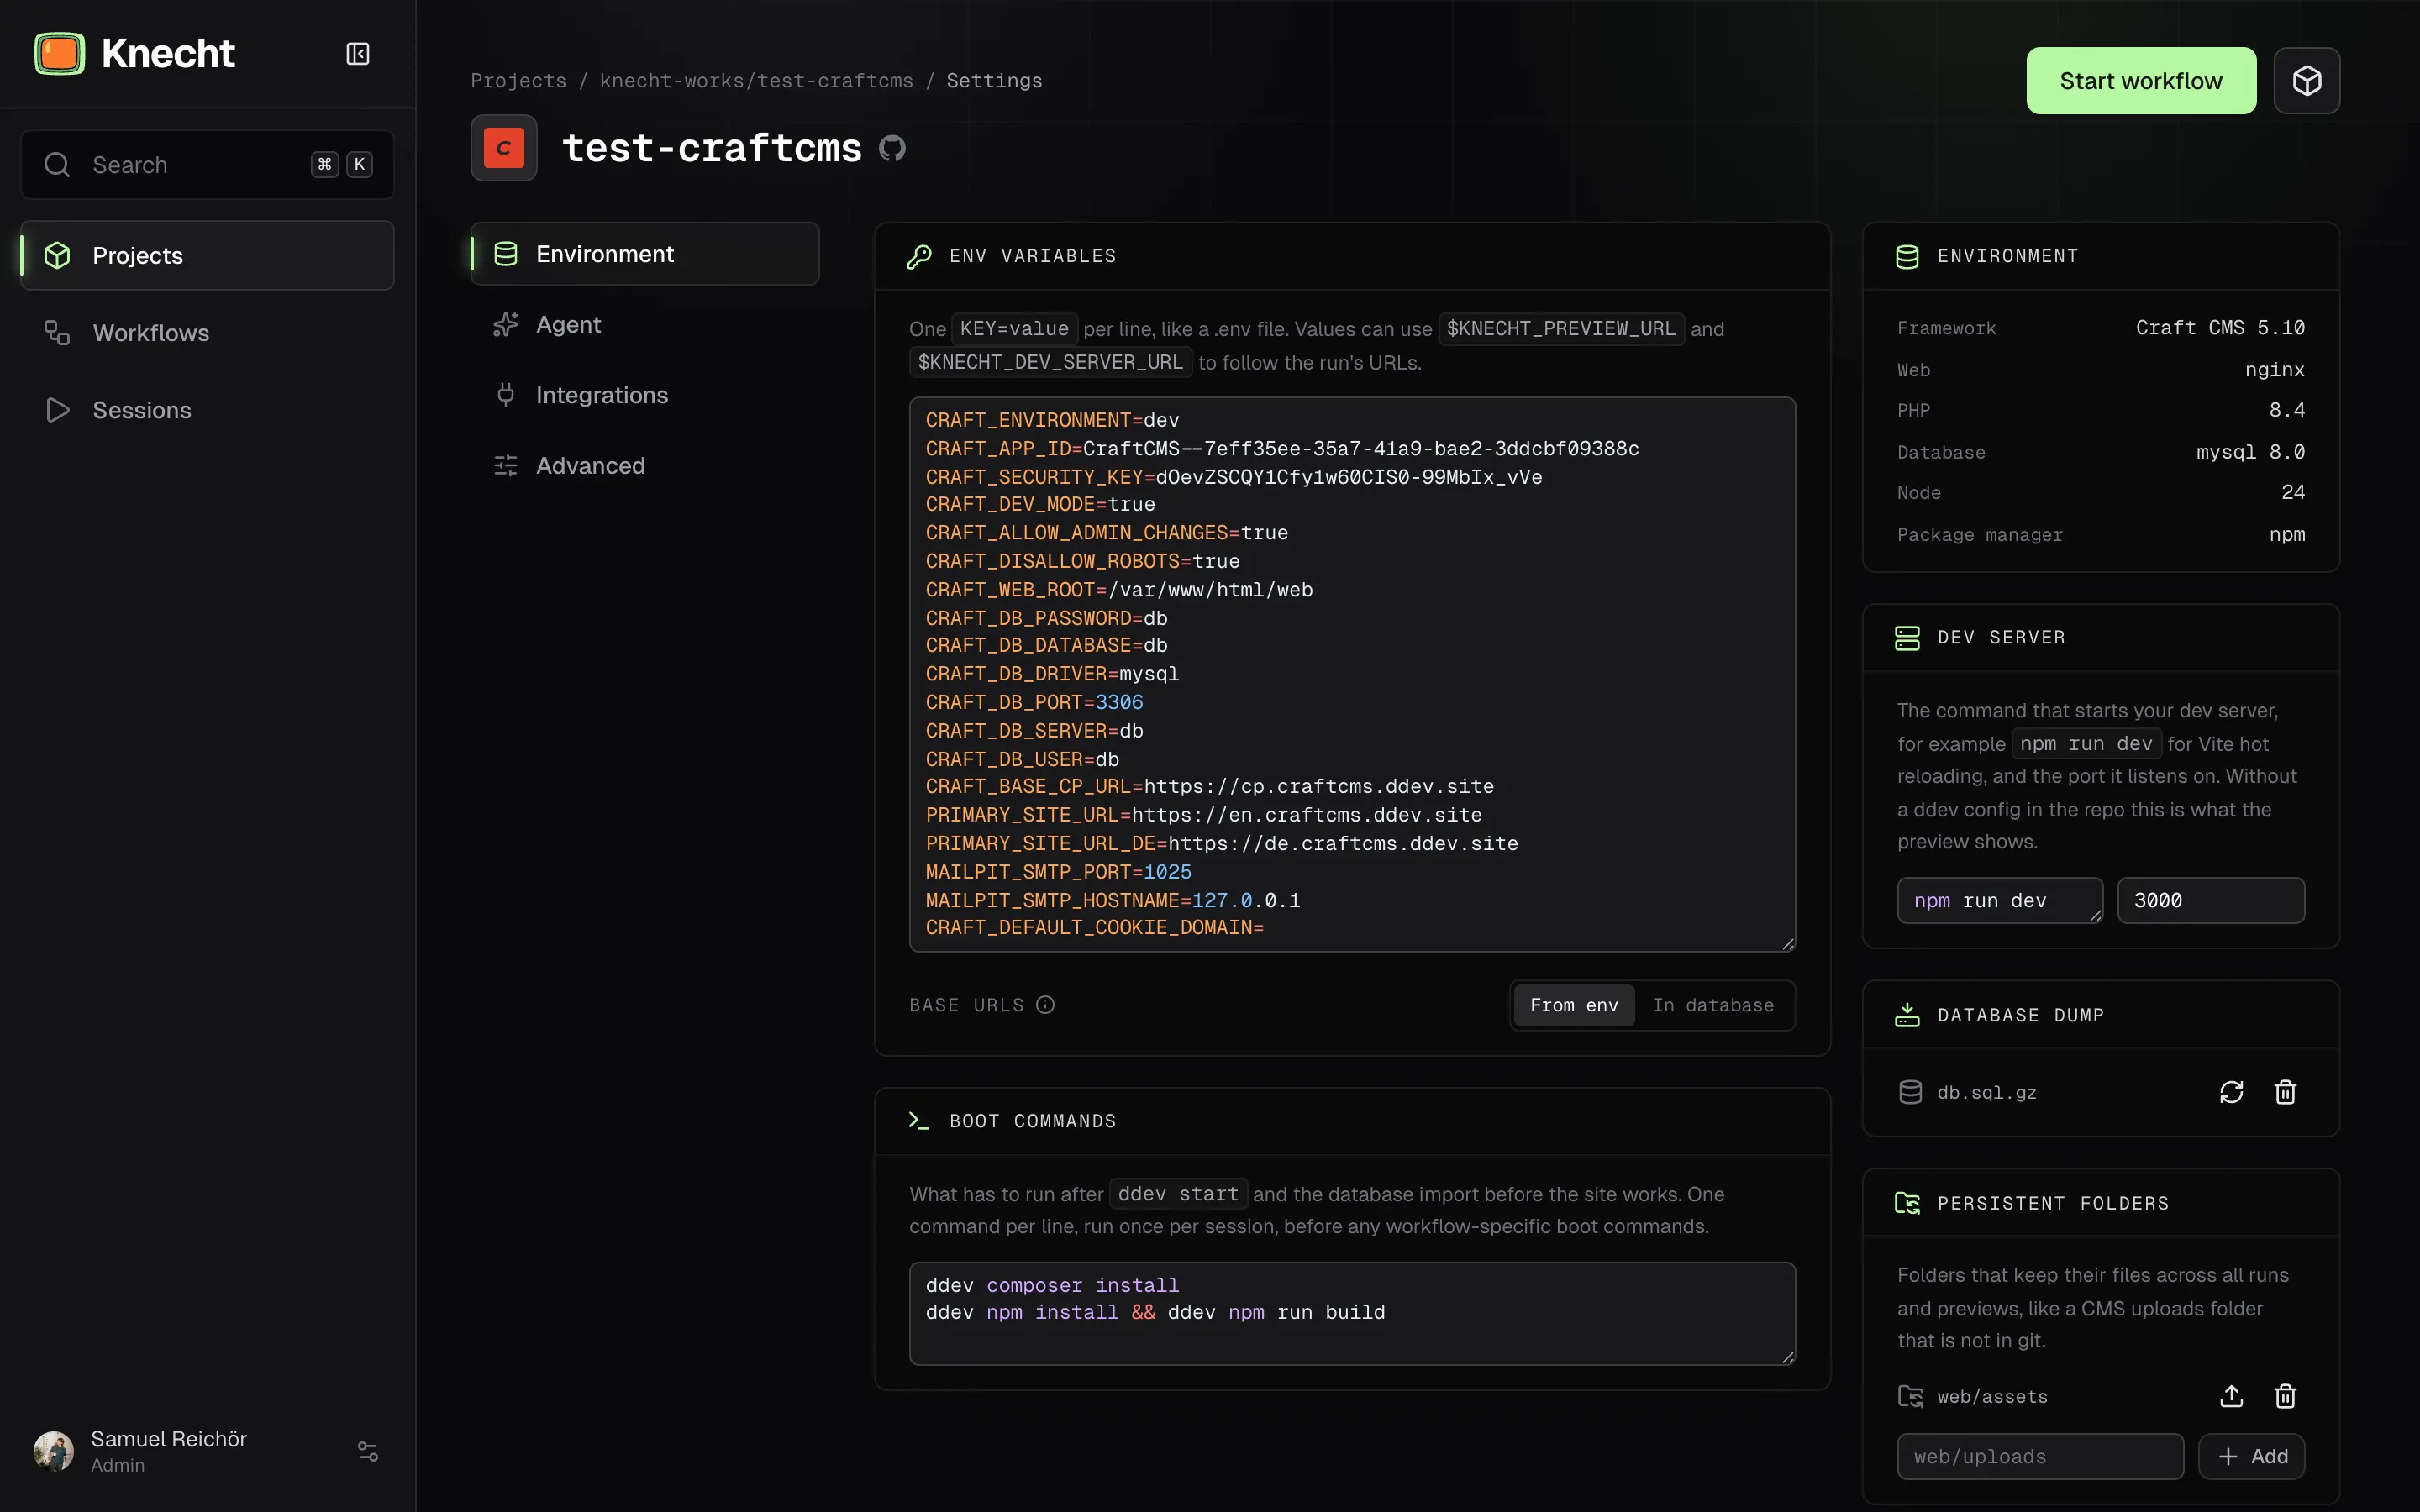This screenshot has width=2420, height=1512.
Task: Edit the 3000 dev server port field
Action: tap(2211, 900)
